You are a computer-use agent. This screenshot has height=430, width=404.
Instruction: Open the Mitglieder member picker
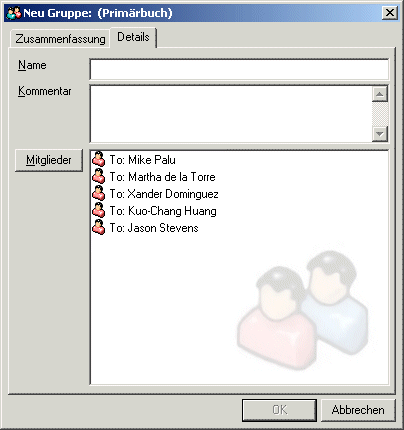49,160
